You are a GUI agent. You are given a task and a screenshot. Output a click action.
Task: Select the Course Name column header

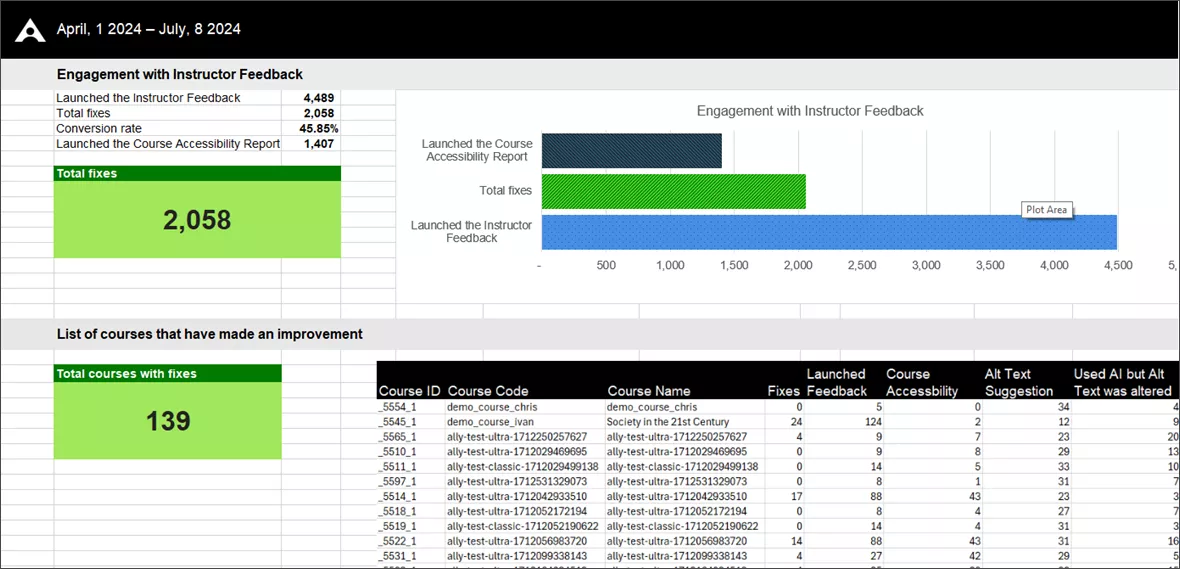click(649, 391)
